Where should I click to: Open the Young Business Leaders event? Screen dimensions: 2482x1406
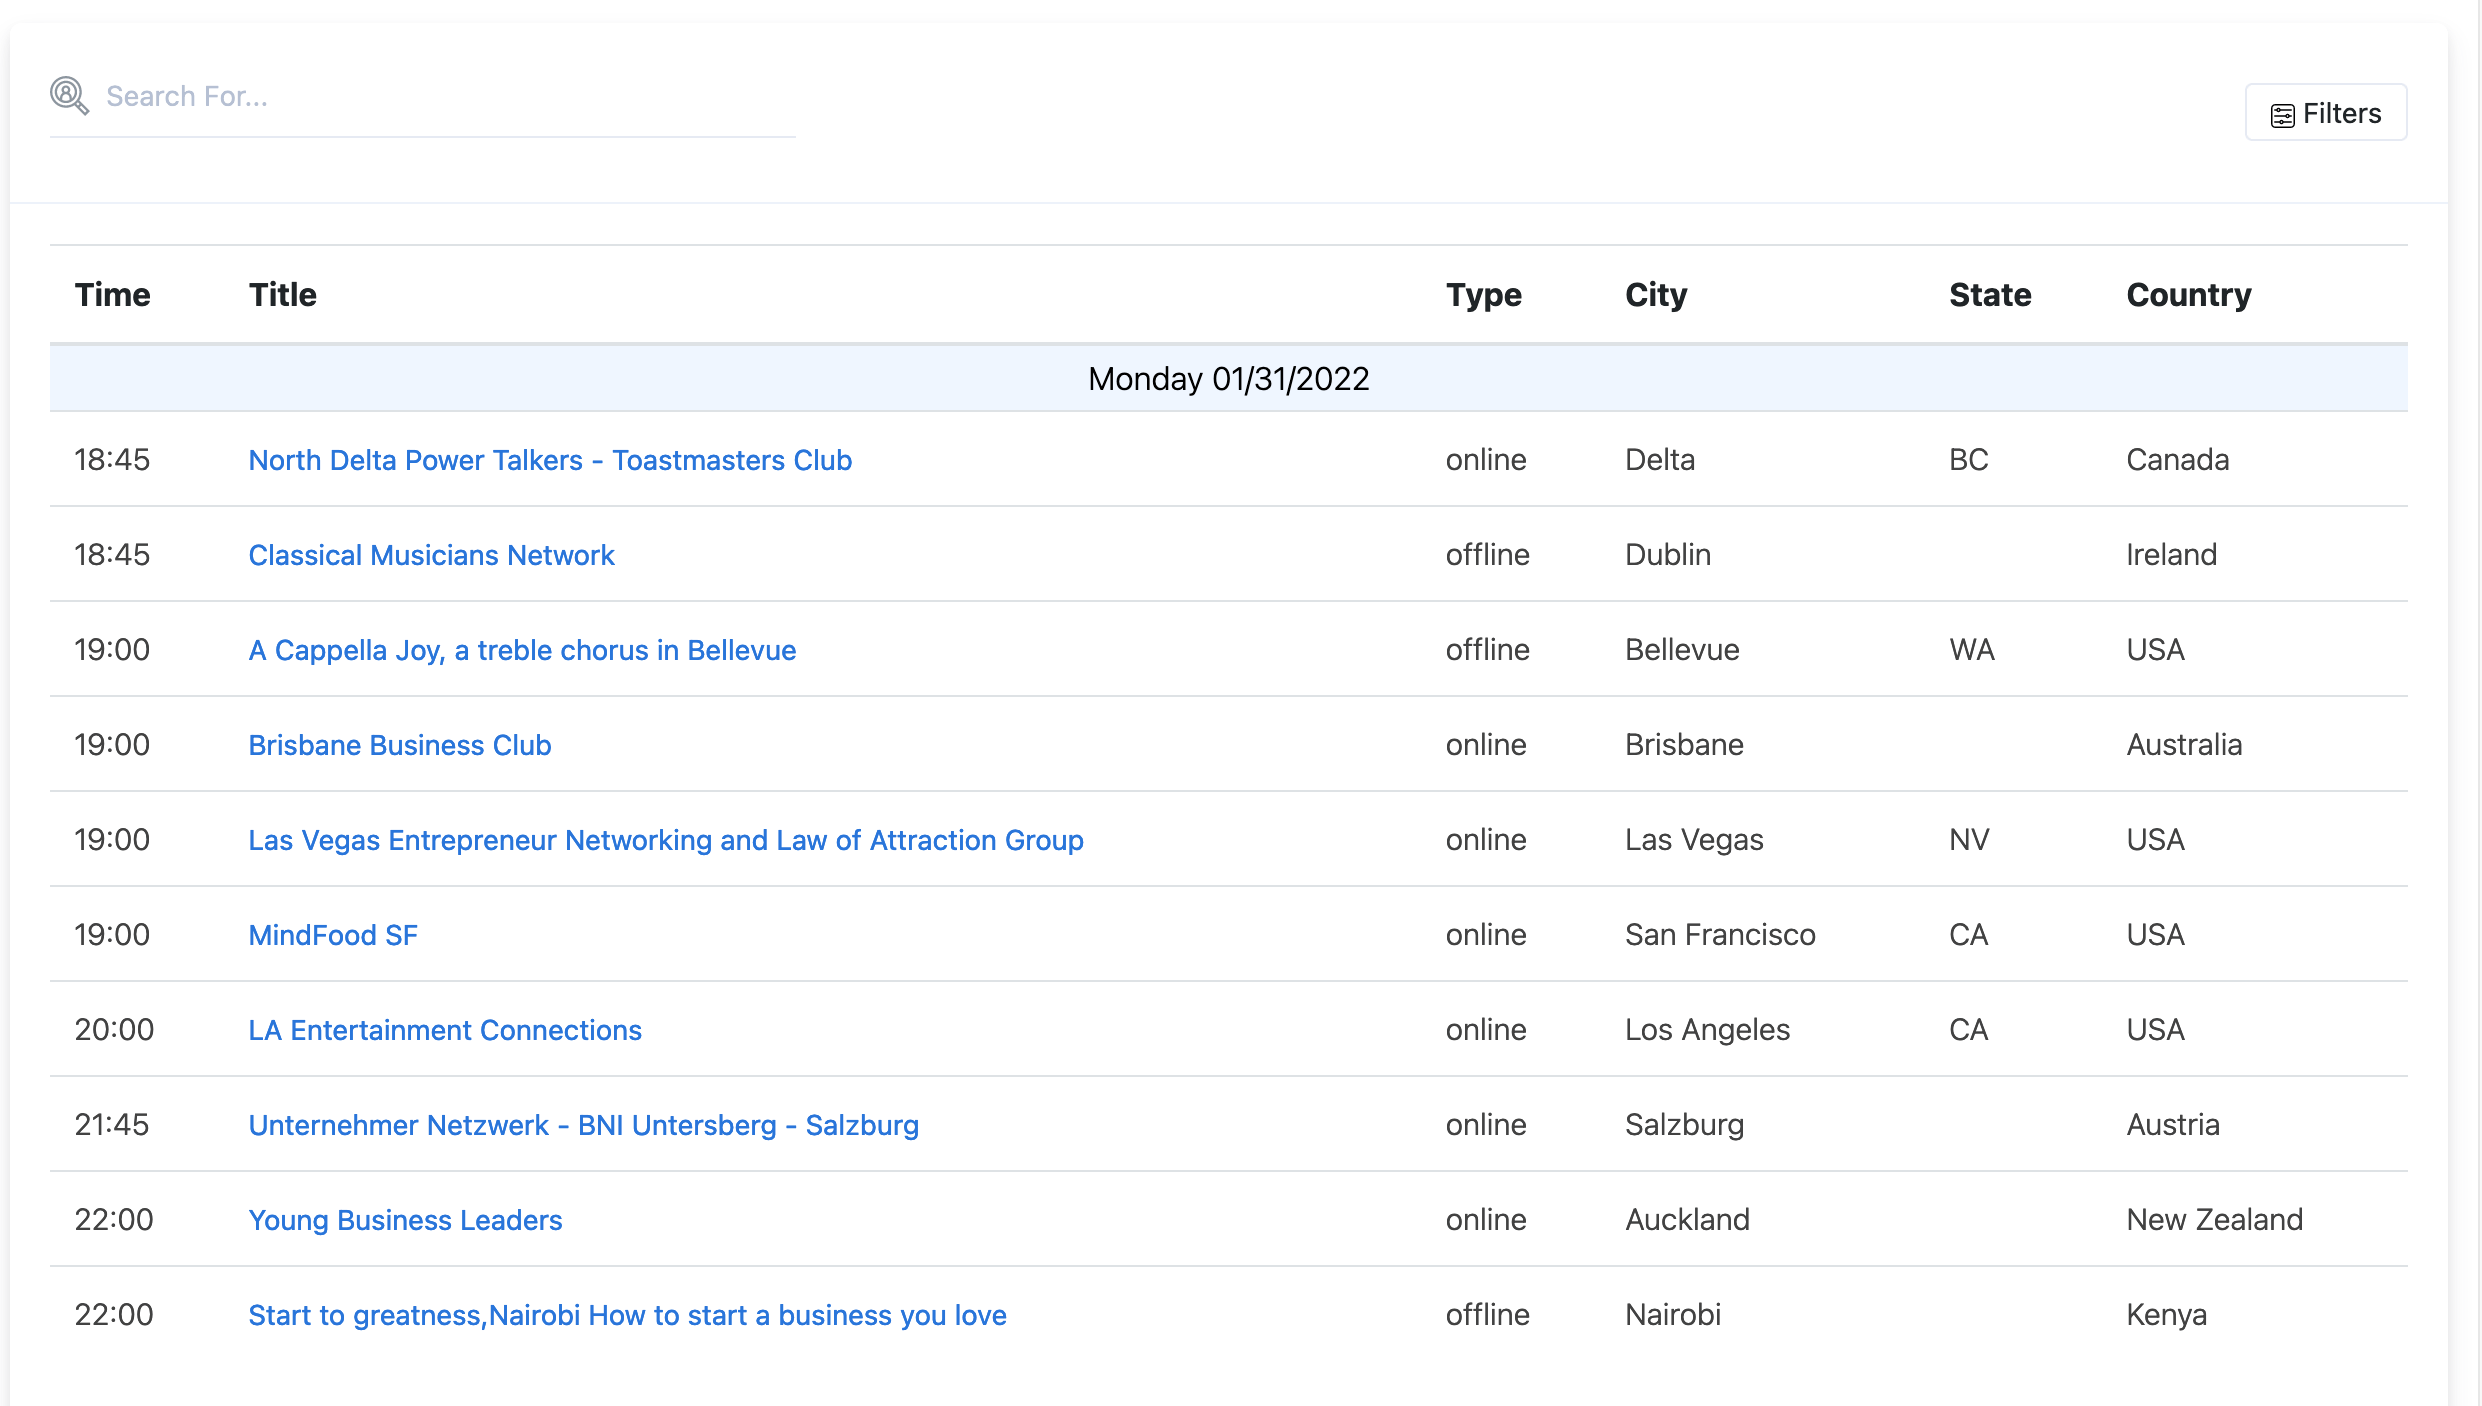tap(405, 1219)
